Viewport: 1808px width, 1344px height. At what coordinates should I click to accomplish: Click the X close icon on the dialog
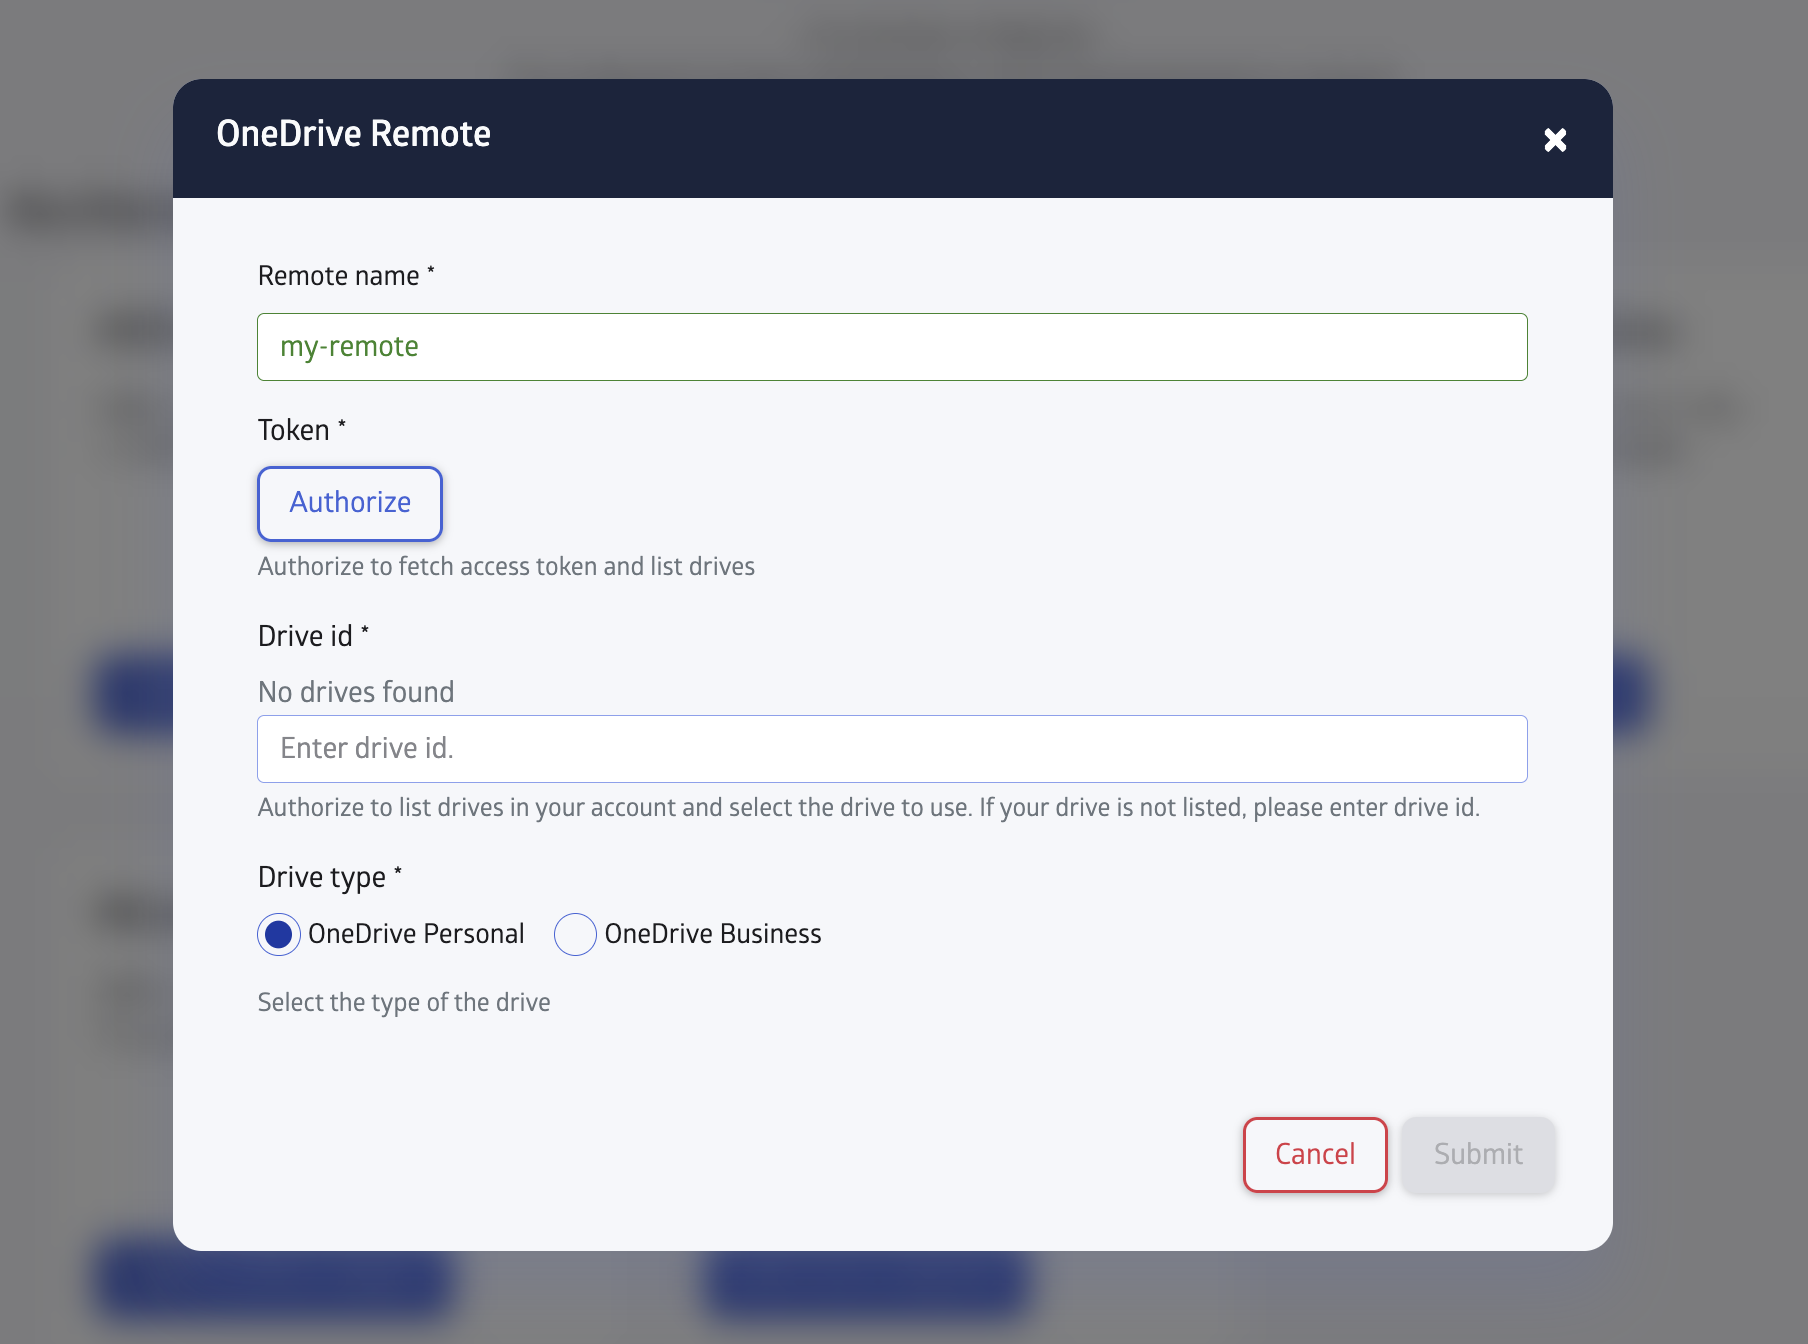[1556, 140]
